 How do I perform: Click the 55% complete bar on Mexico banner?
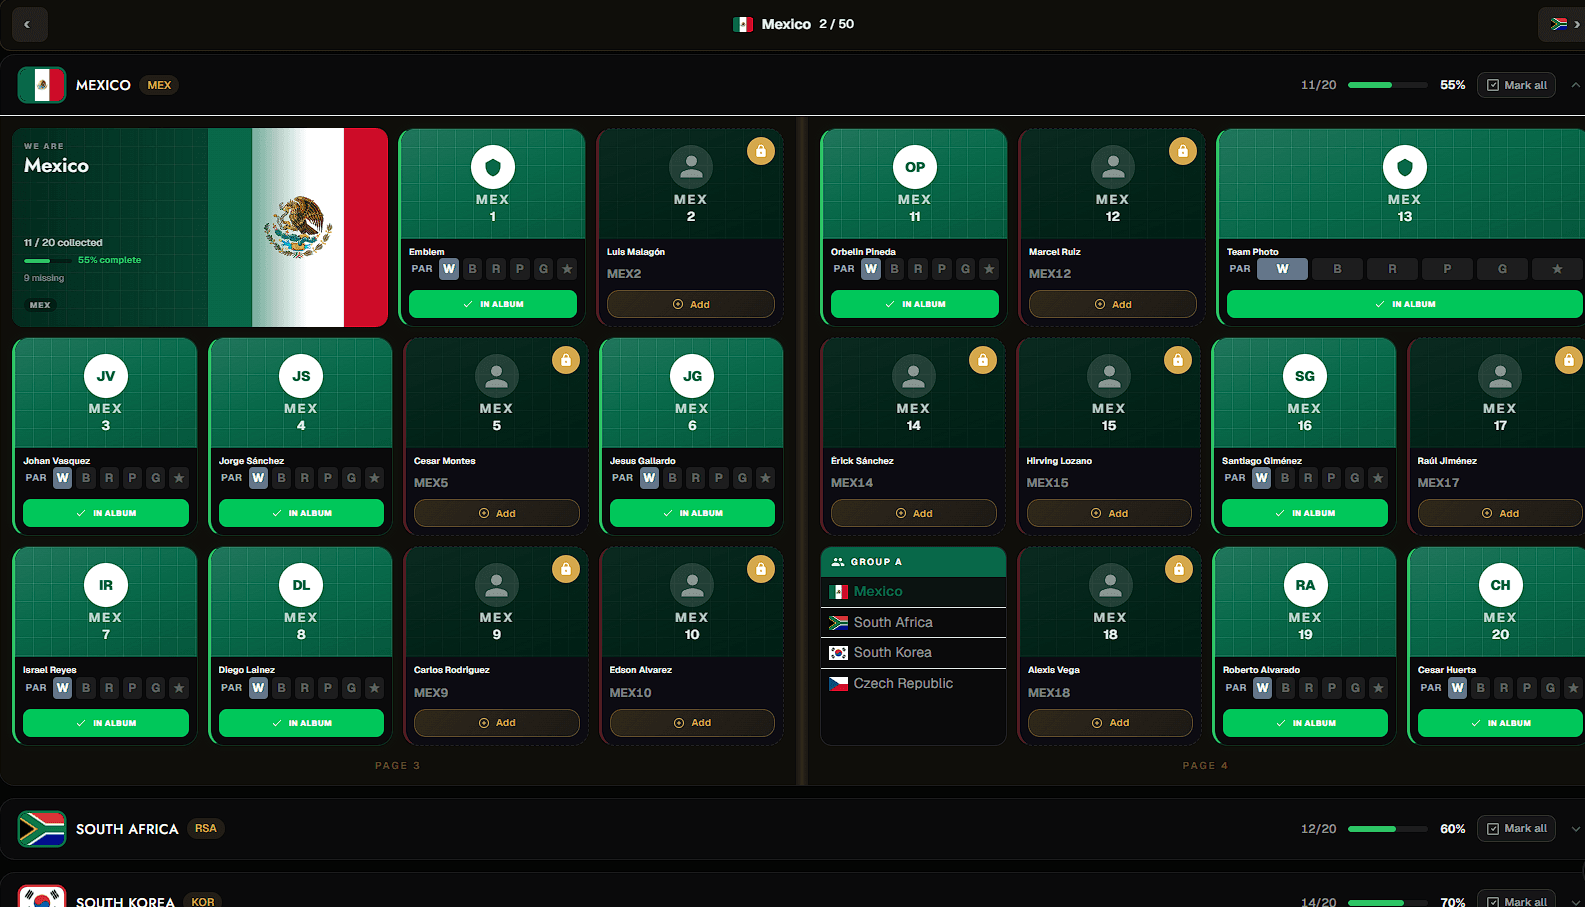[x=47, y=261]
